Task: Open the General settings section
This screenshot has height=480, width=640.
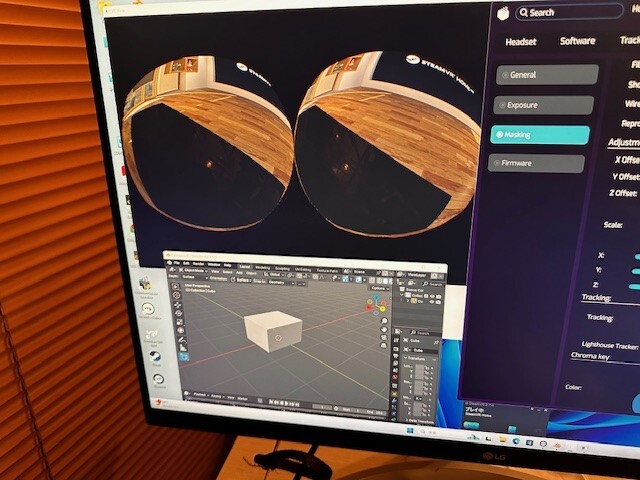Action: tap(547, 75)
